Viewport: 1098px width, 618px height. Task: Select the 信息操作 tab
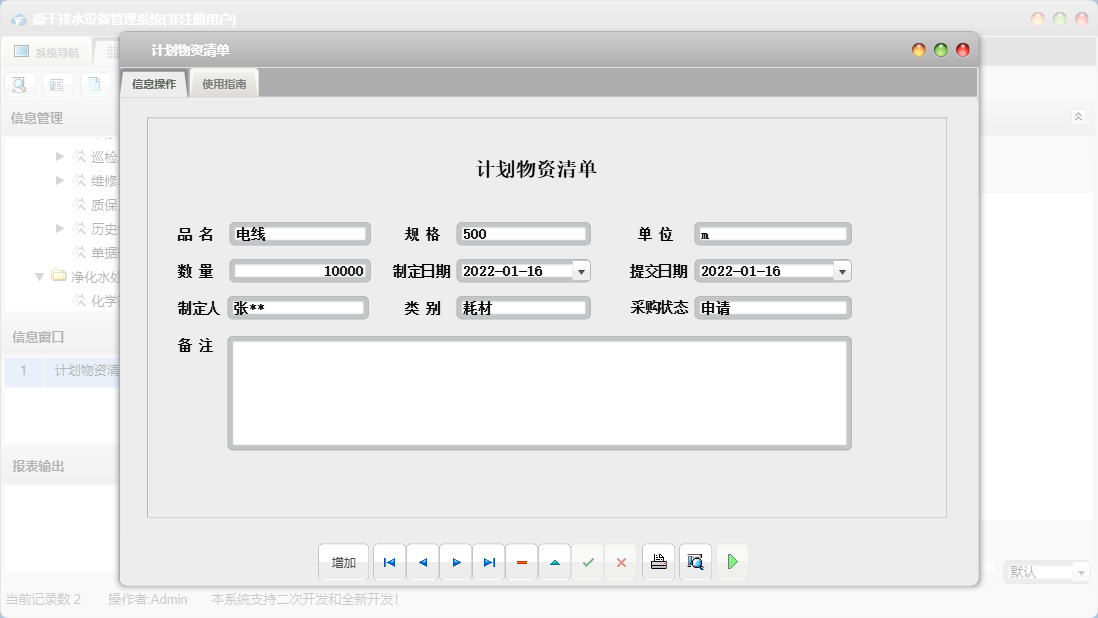click(154, 85)
